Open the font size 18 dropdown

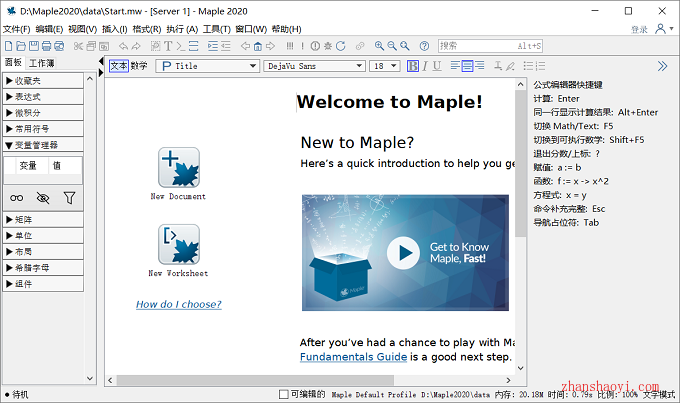click(x=385, y=66)
